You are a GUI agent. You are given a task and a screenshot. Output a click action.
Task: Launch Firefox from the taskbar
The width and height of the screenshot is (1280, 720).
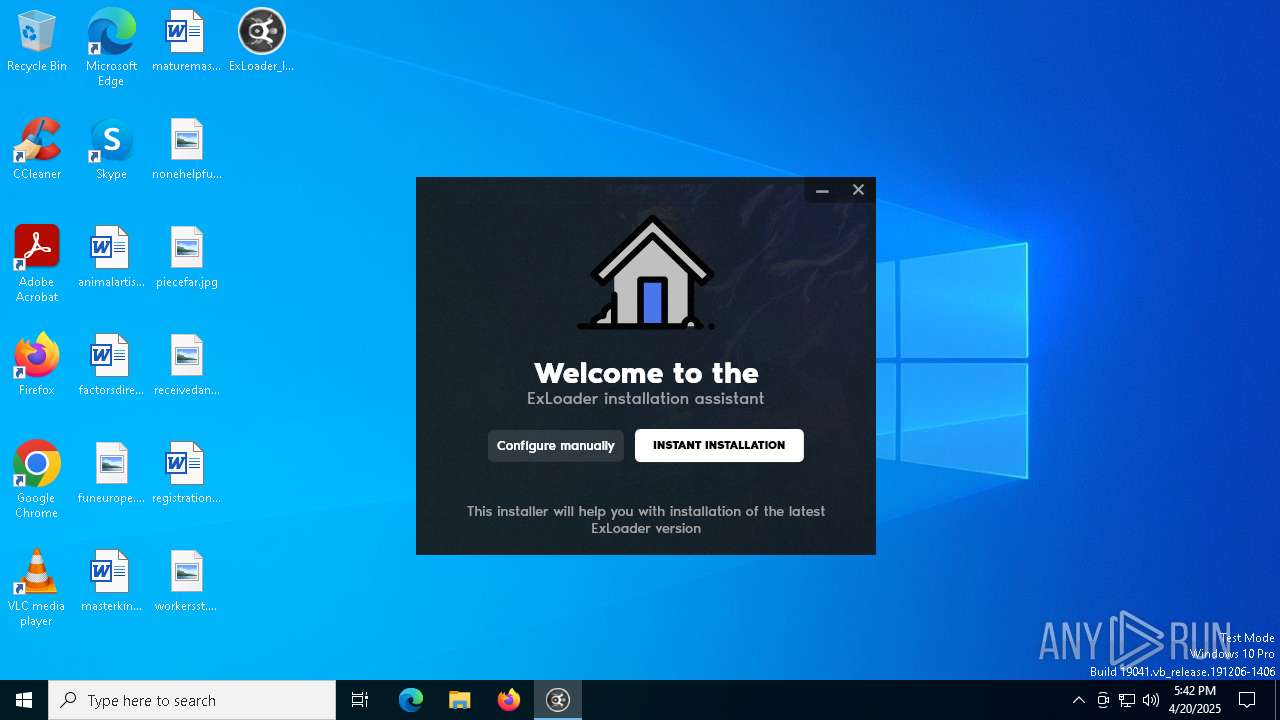click(509, 700)
